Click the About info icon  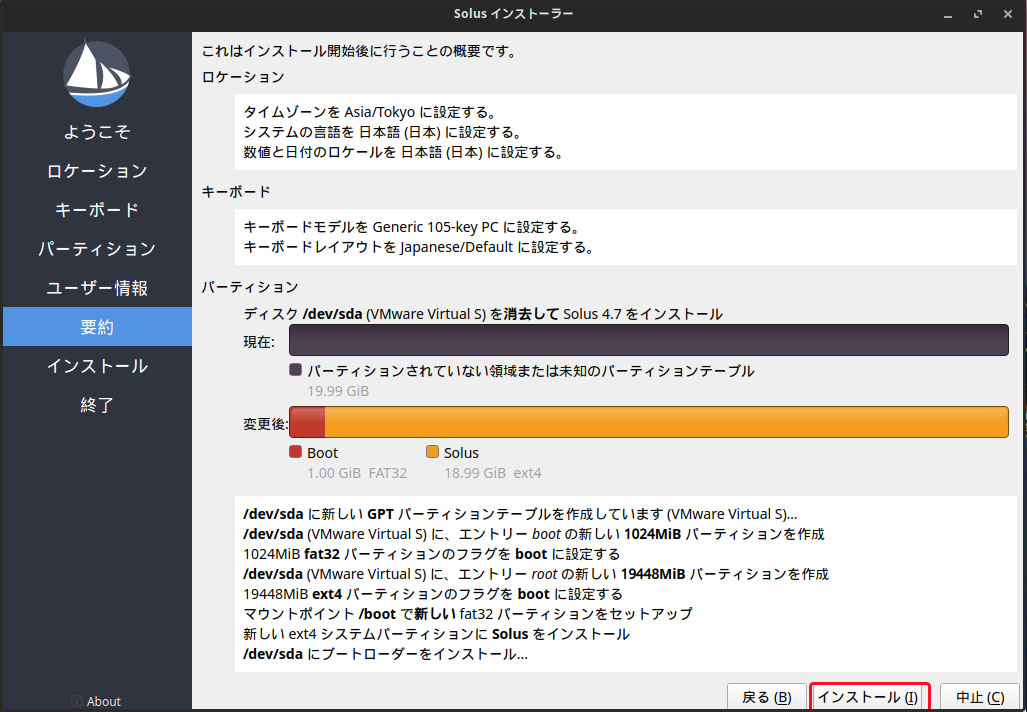[x=77, y=701]
